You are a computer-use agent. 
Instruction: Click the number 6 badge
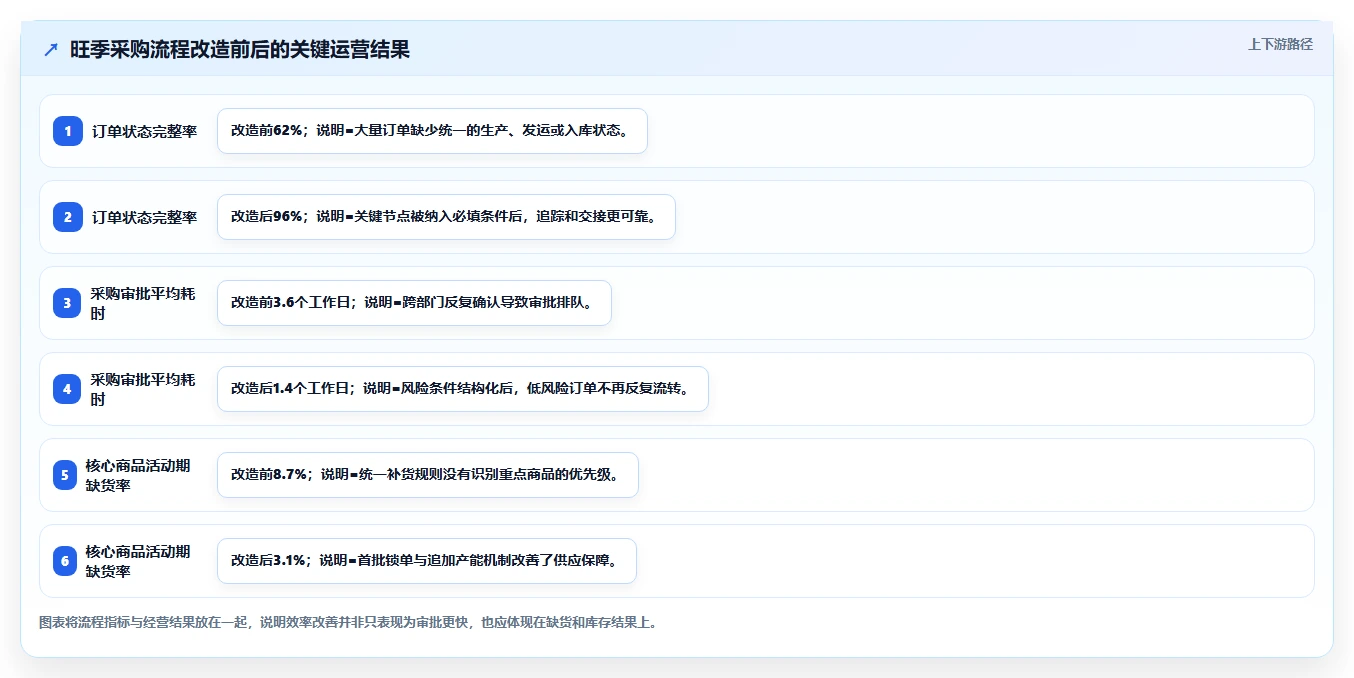(x=65, y=561)
